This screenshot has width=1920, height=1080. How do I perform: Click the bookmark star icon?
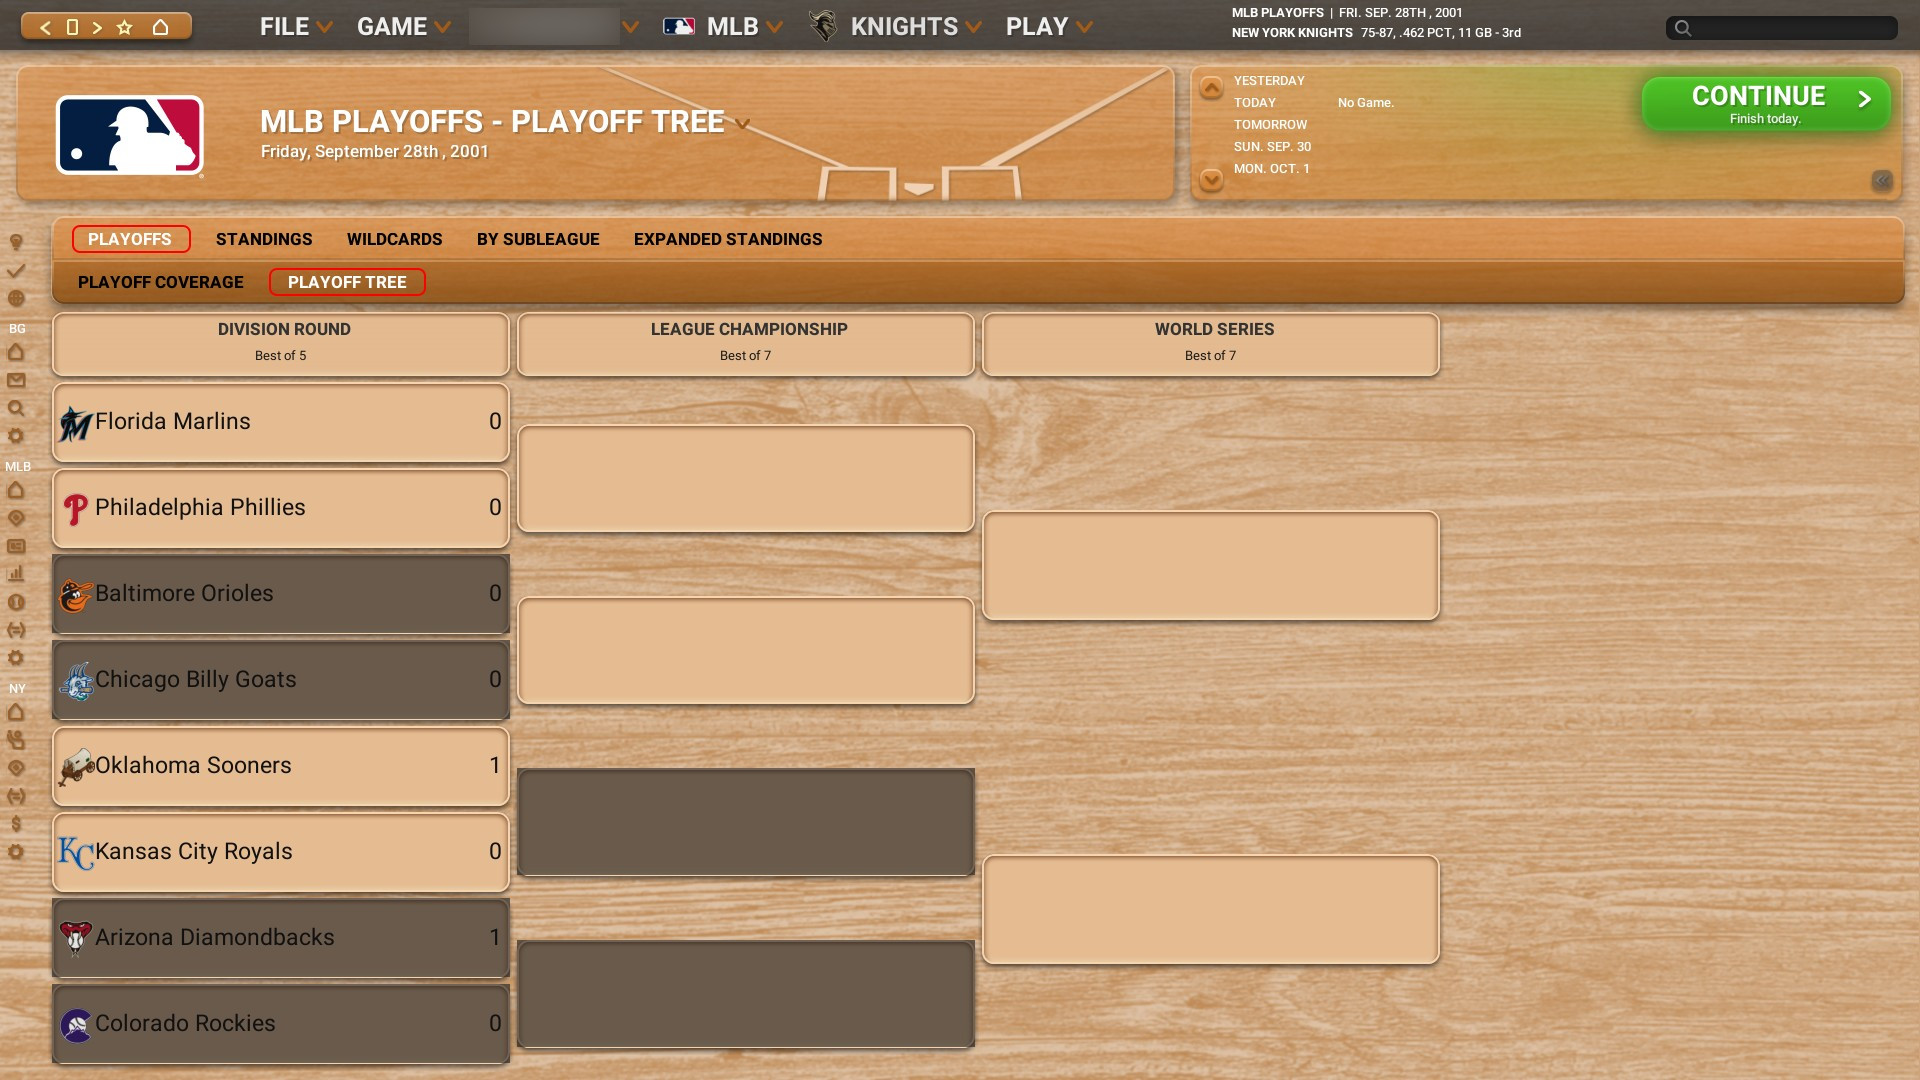[125, 27]
